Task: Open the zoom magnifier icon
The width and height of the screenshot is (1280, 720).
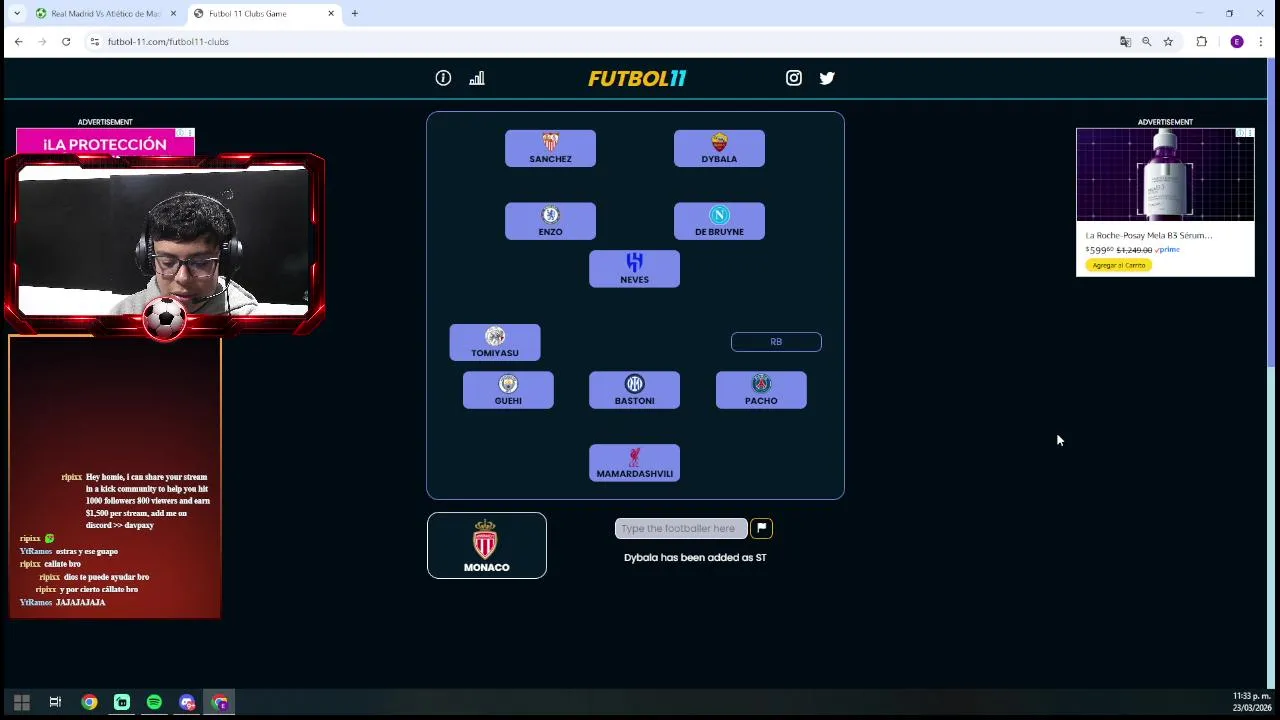Action: click(x=1146, y=42)
